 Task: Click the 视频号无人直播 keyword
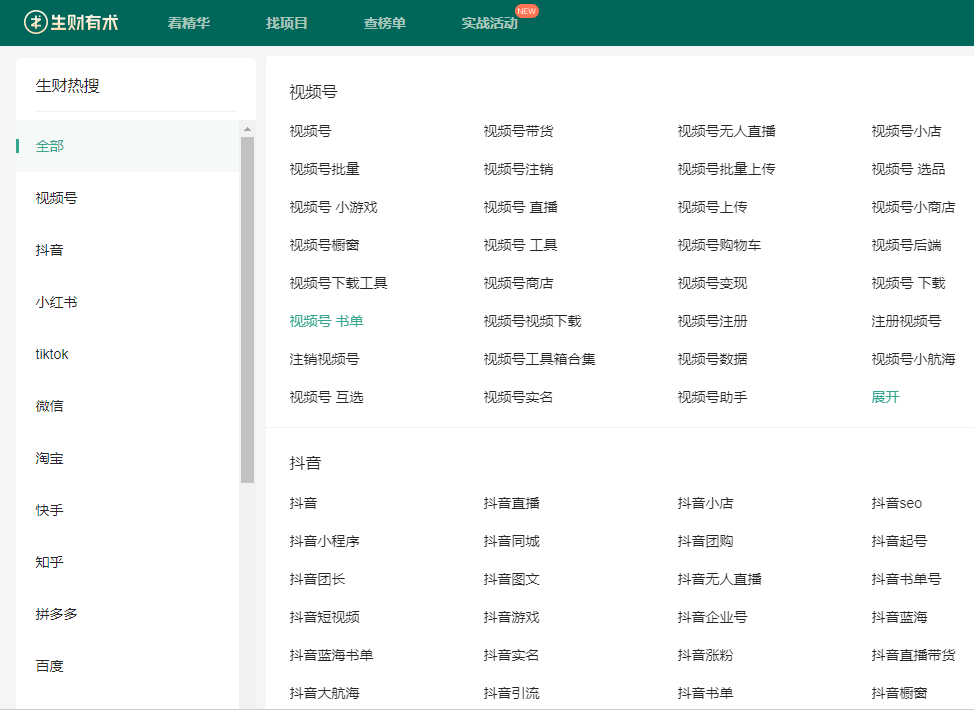[727, 131]
